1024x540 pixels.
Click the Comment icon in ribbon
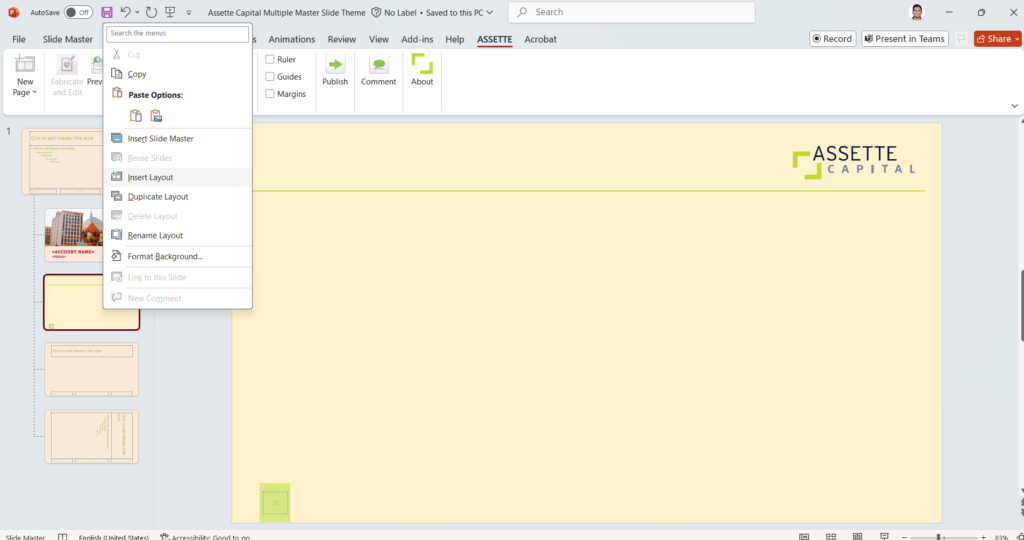pos(379,65)
